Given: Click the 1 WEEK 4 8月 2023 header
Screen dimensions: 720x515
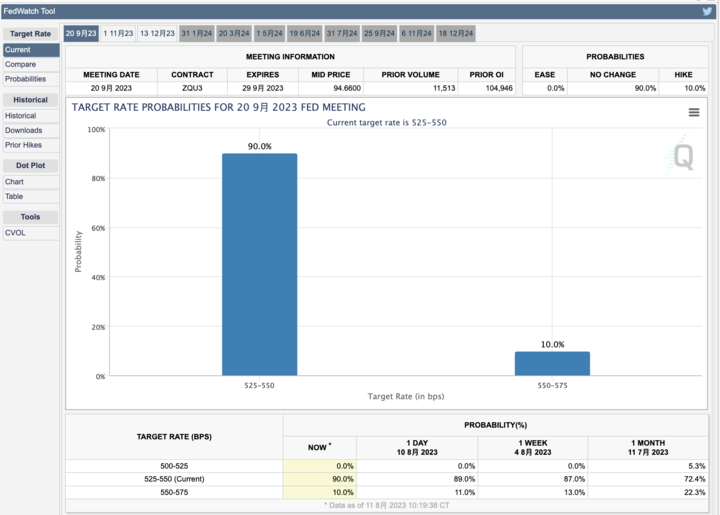Looking at the screenshot, I should [533, 448].
